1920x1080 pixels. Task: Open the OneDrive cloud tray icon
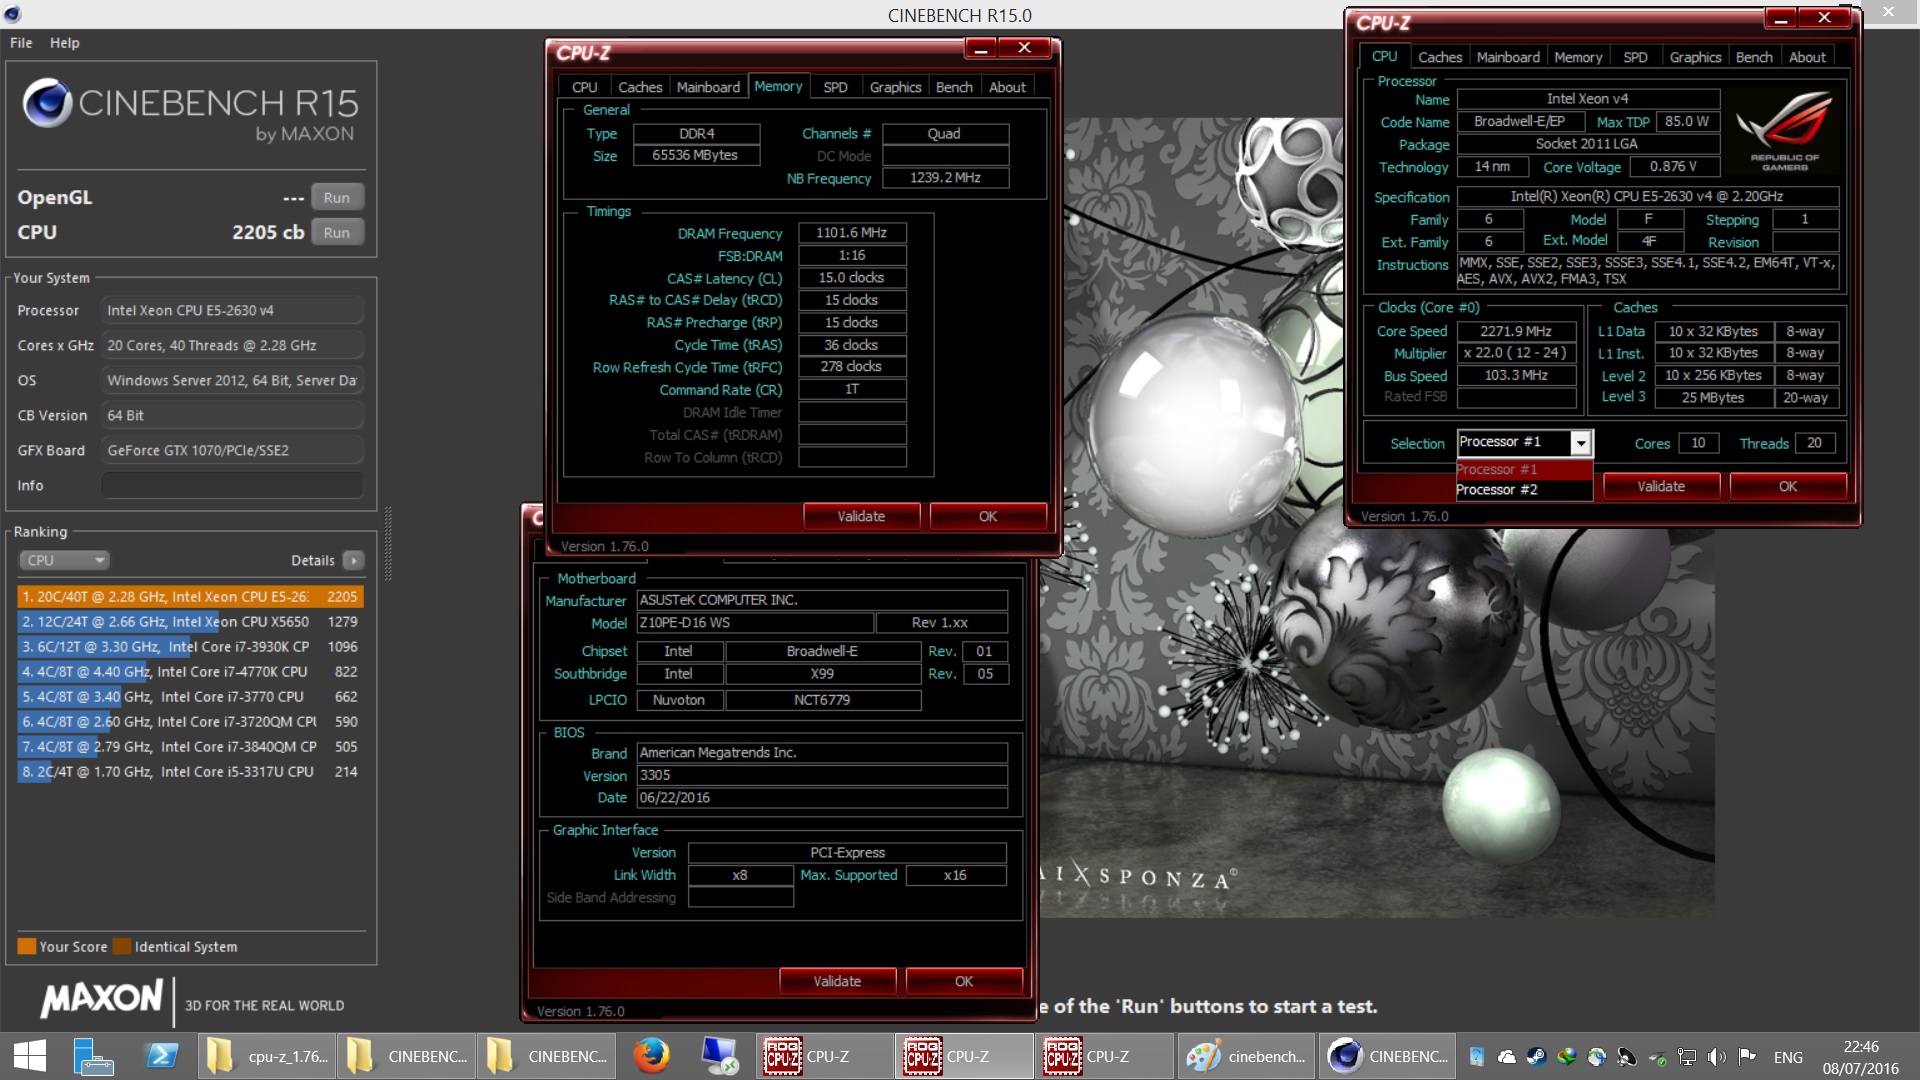pyautogui.click(x=1506, y=1056)
